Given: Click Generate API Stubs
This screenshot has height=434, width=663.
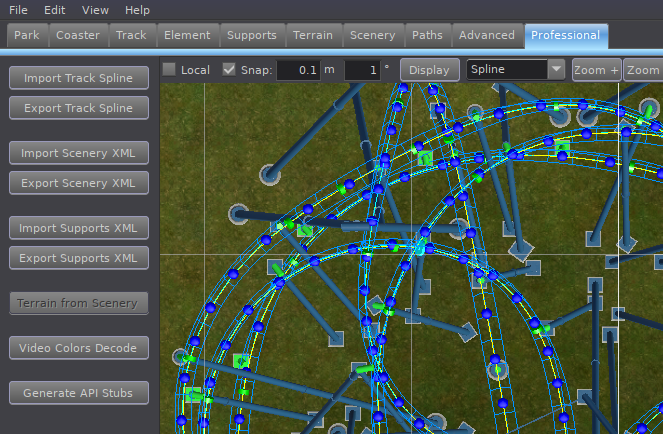Looking at the screenshot, I should pyautogui.click(x=79, y=393).
